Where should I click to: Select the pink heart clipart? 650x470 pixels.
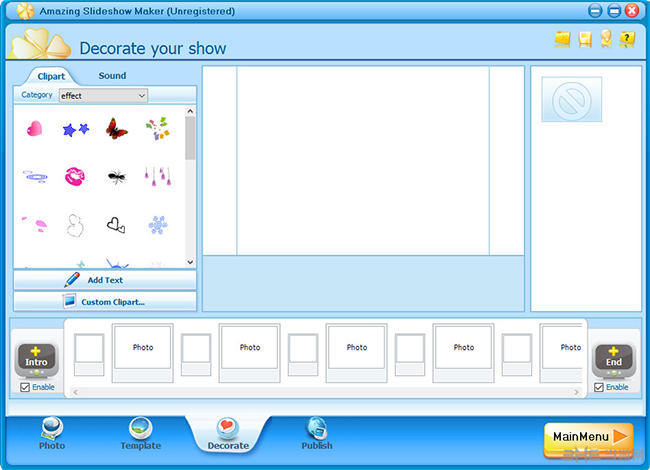(x=34, y=128)
